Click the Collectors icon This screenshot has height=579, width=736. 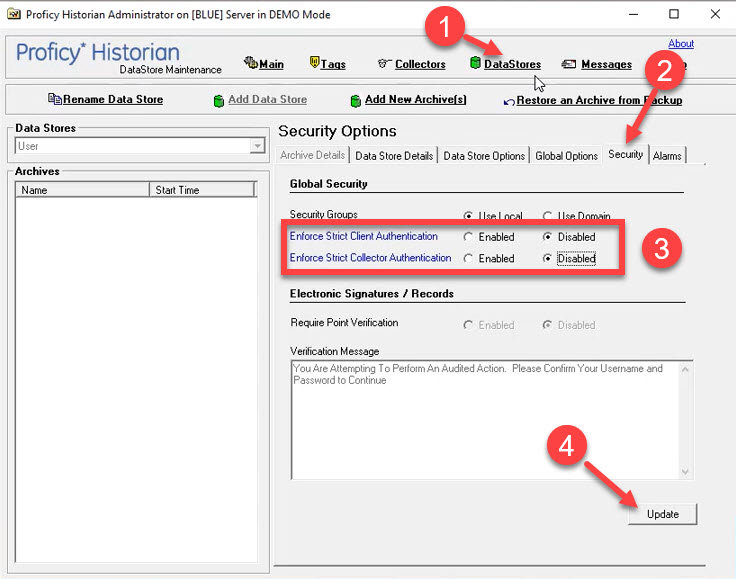coord(384,63)
